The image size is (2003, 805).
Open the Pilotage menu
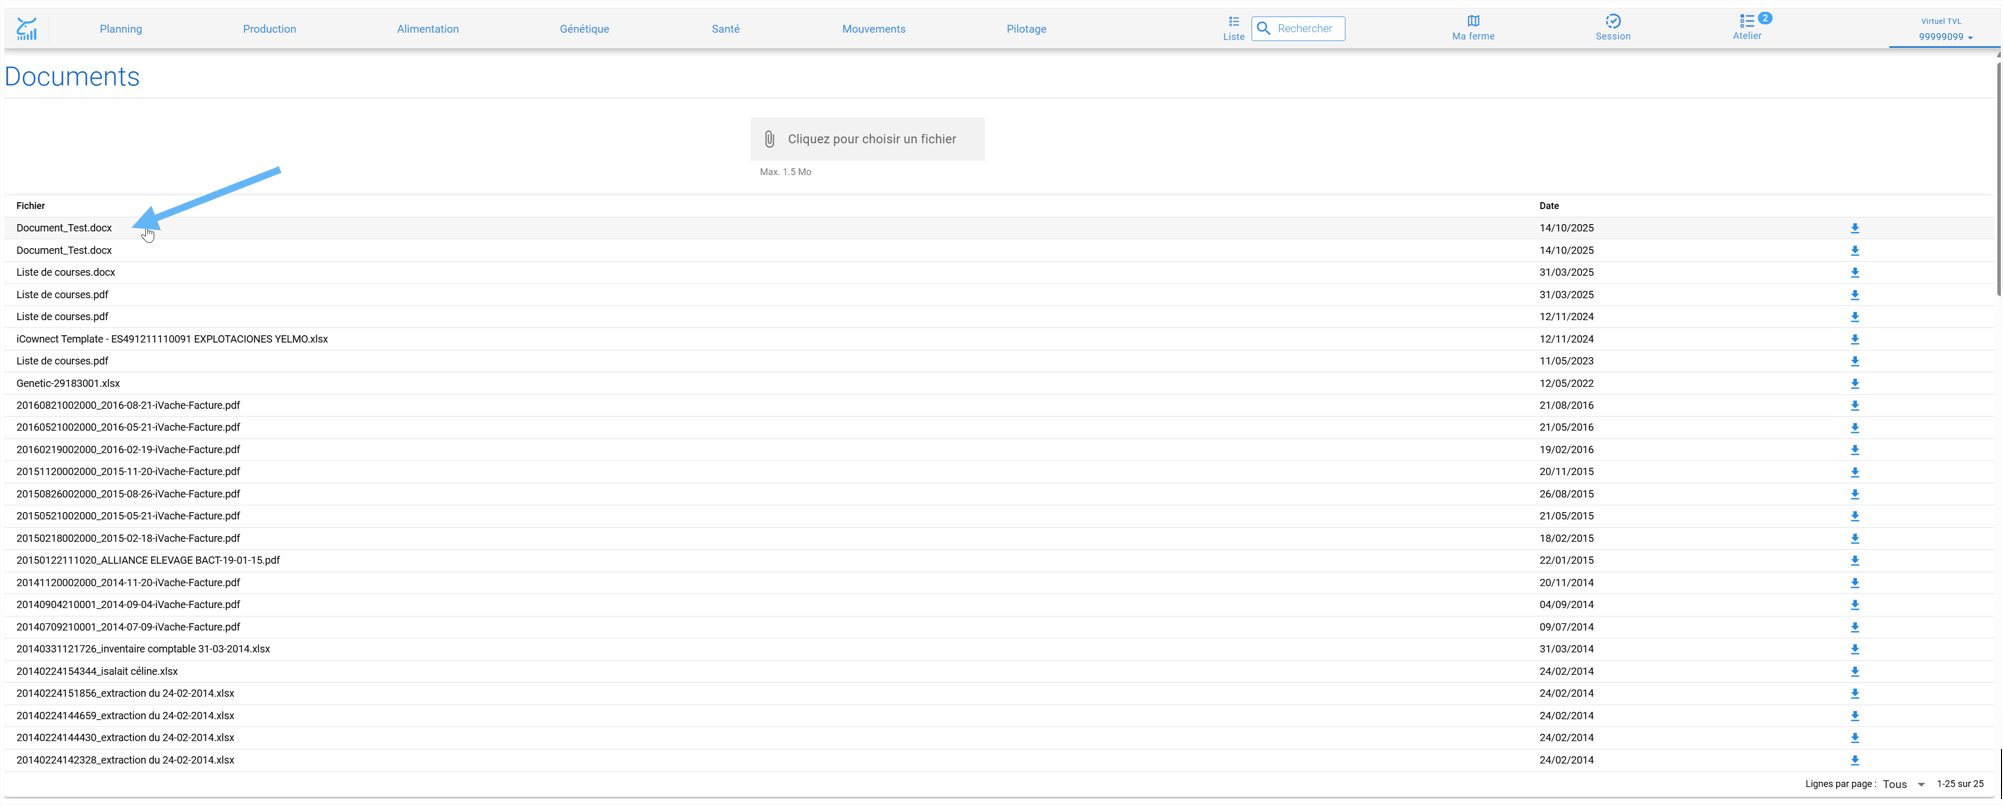tap(1026, 29)
